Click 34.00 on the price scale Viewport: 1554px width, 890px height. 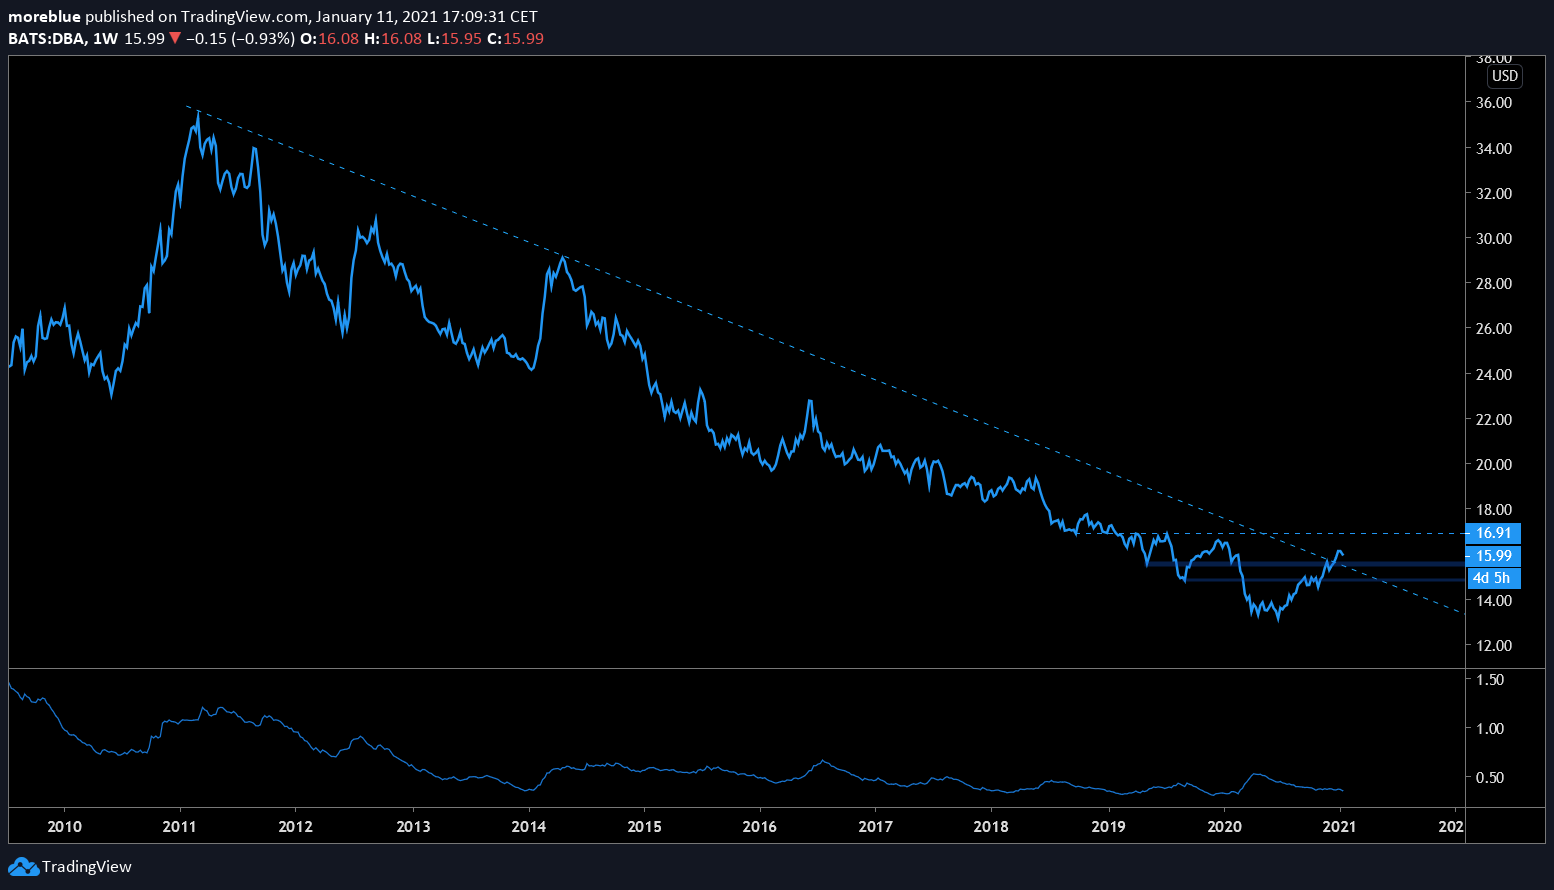pos(1494,148)
